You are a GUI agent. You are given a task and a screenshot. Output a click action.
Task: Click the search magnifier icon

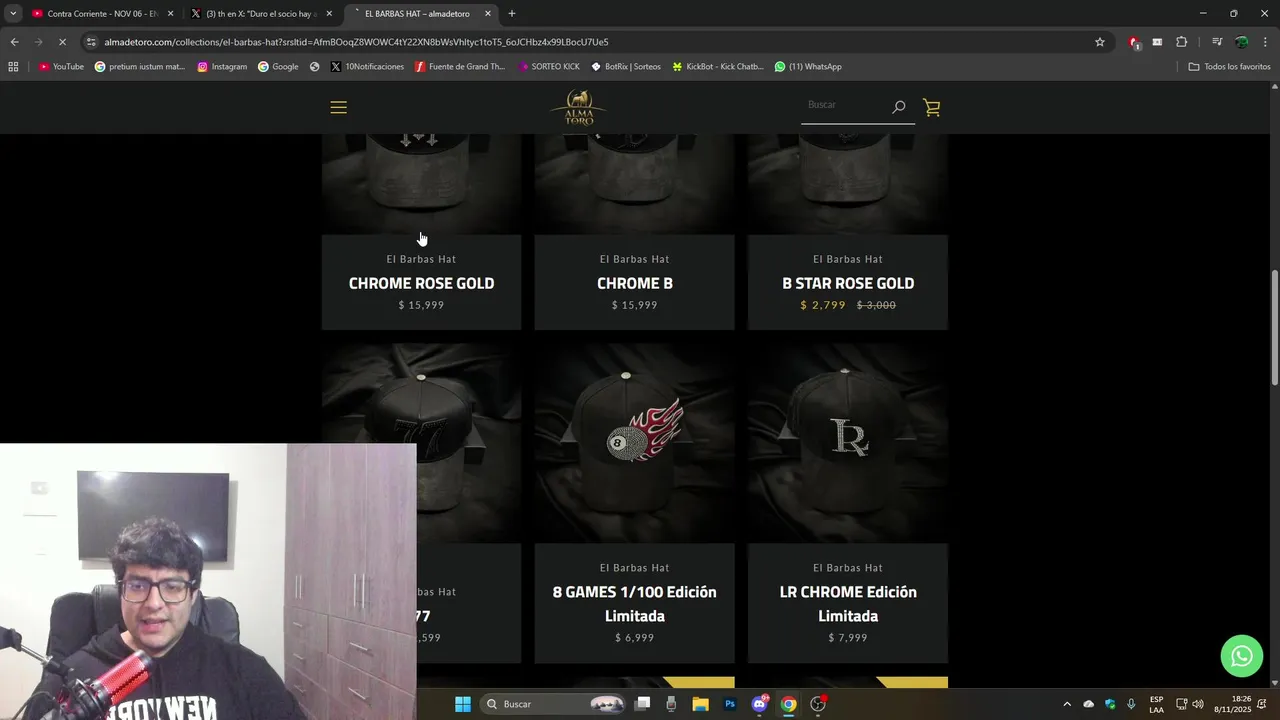pos(898,107)
